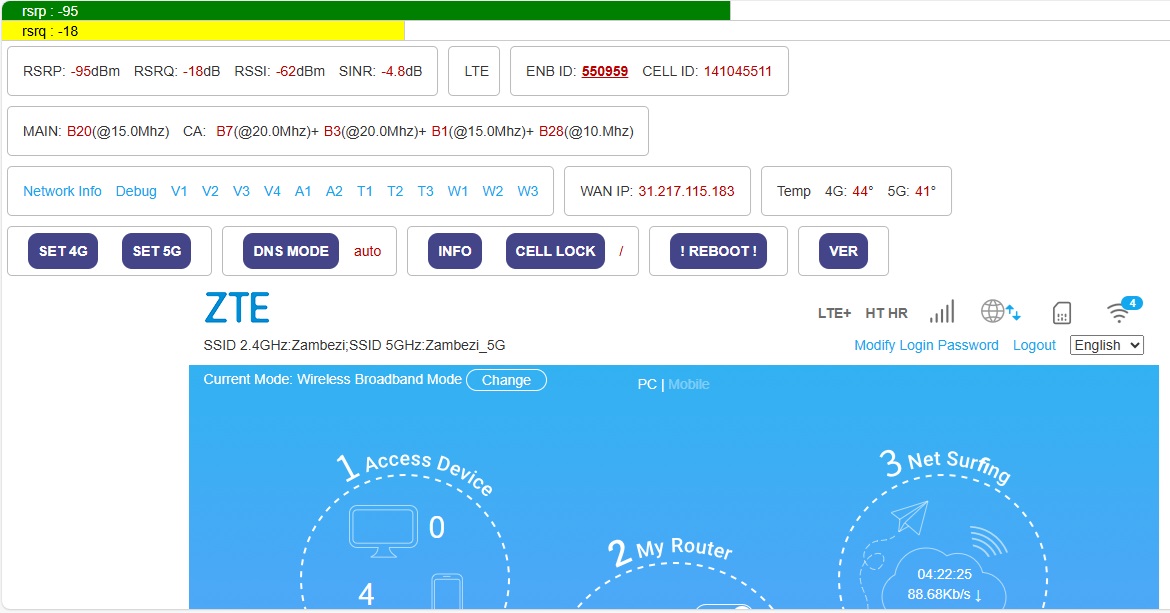Select the T1 link
This screenshot has width=1170, height=613.
[365, 191]
